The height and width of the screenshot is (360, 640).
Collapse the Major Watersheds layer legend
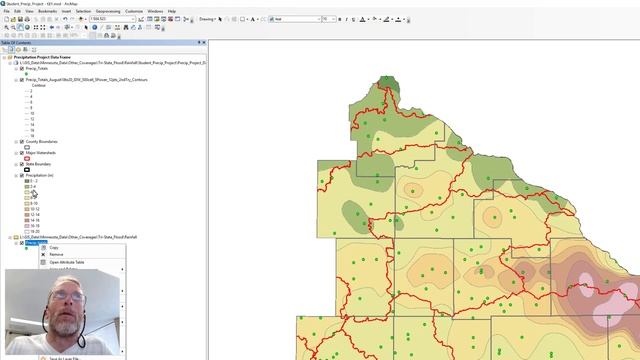tap(16, 153)
